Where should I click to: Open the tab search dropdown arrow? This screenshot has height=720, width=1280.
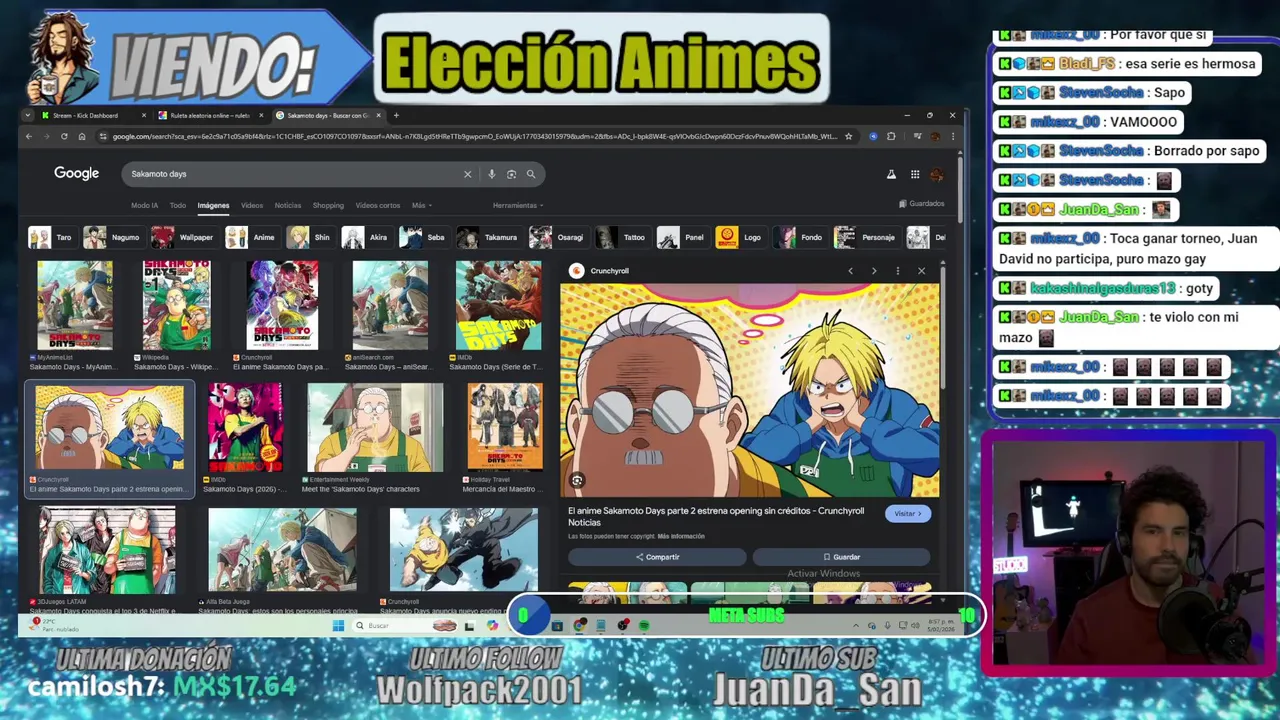coord(29,115)
